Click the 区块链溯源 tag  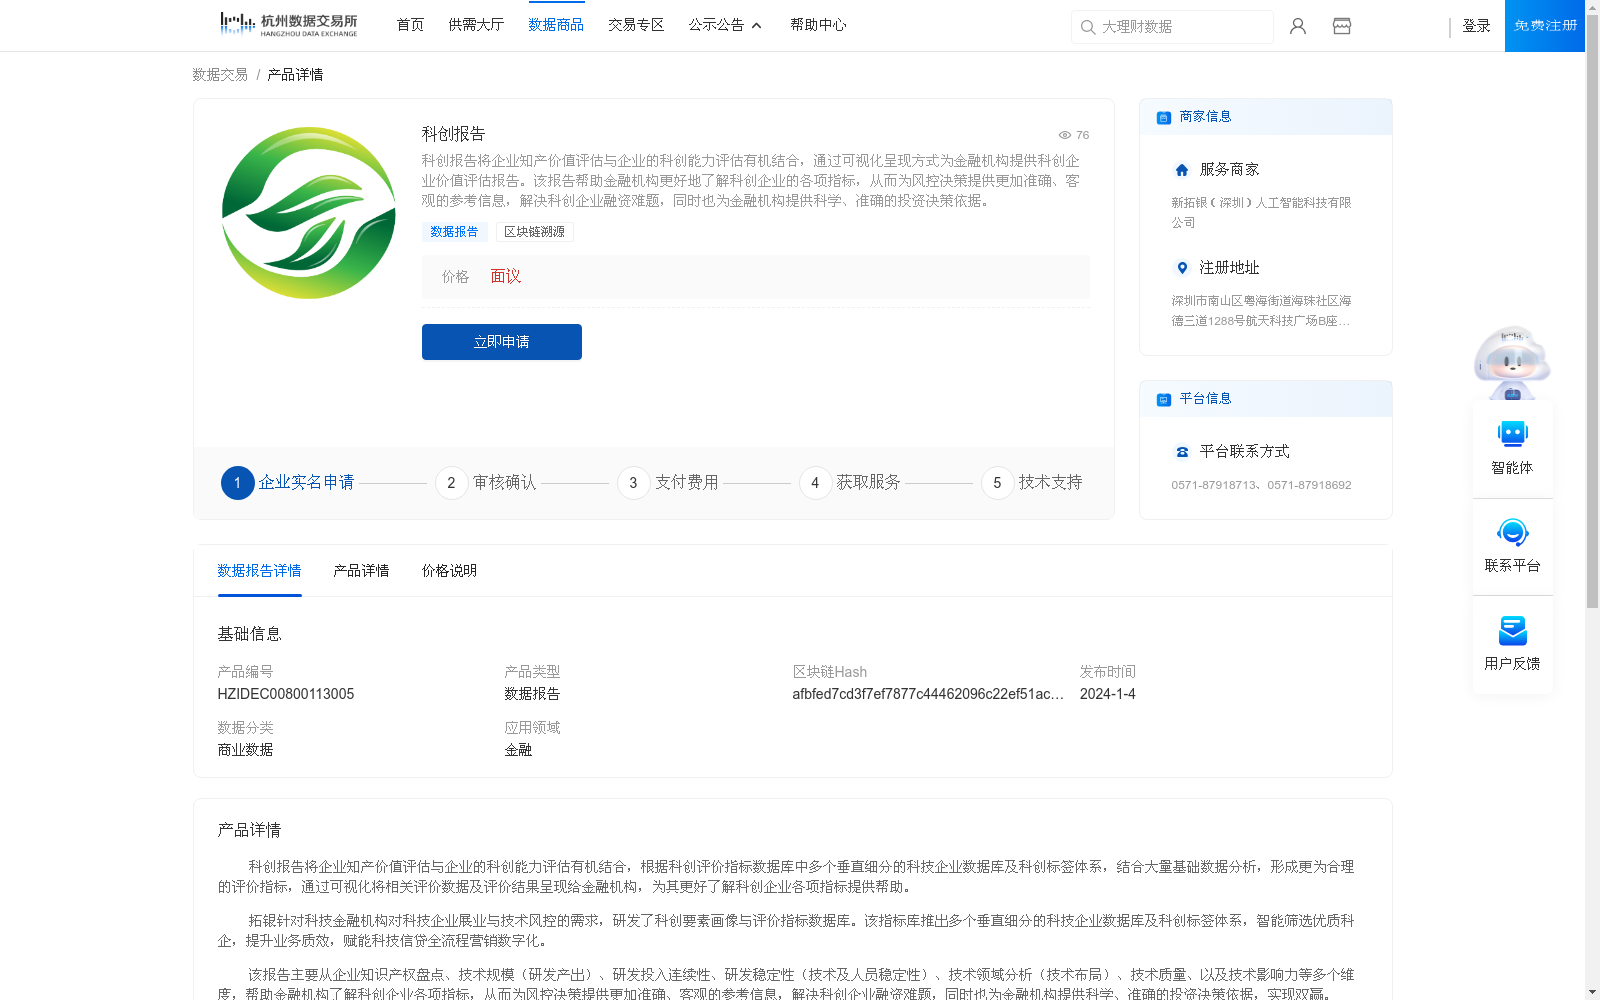tap(534, 232)
